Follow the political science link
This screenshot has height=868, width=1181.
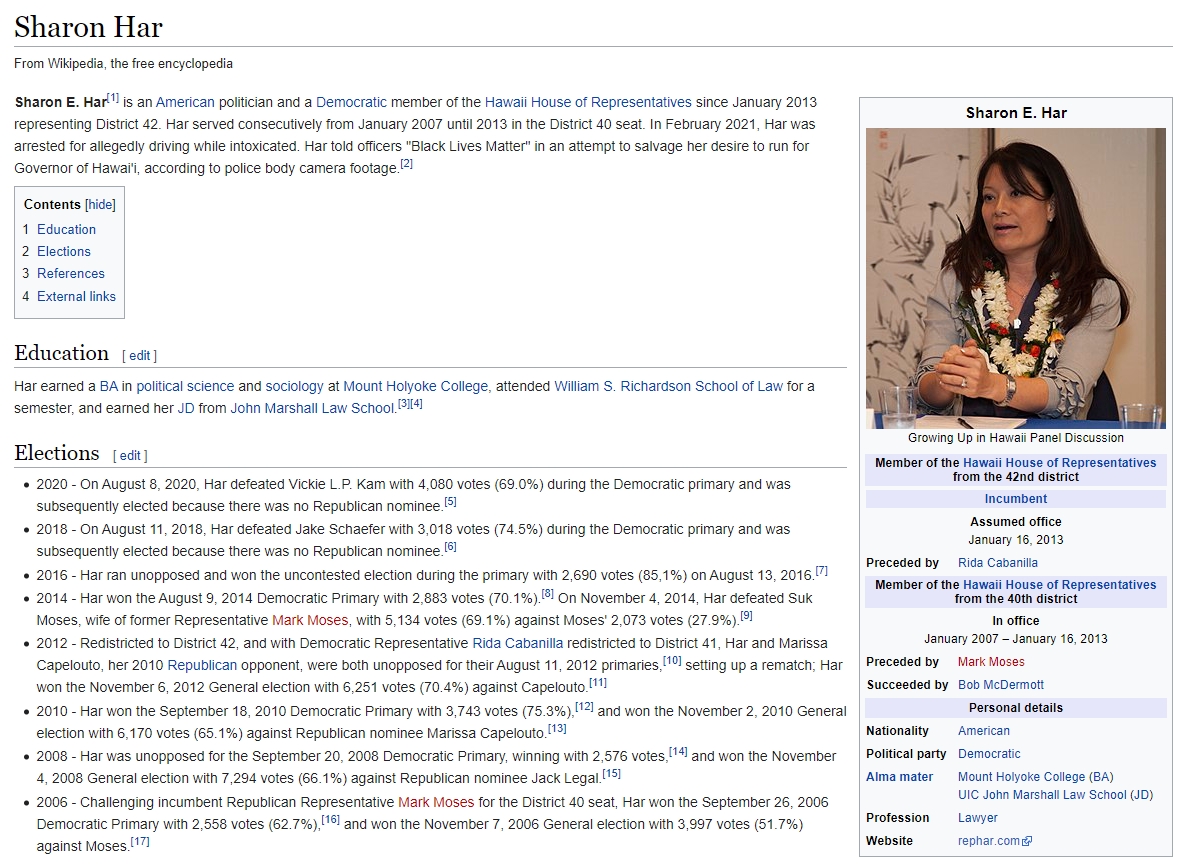[x=185, y=386]
